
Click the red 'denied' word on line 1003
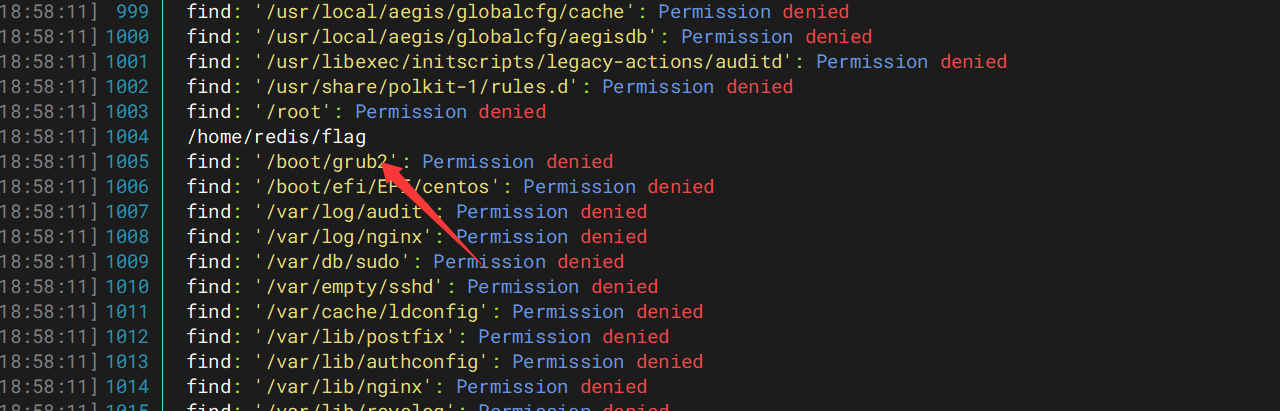coord(513,112)
